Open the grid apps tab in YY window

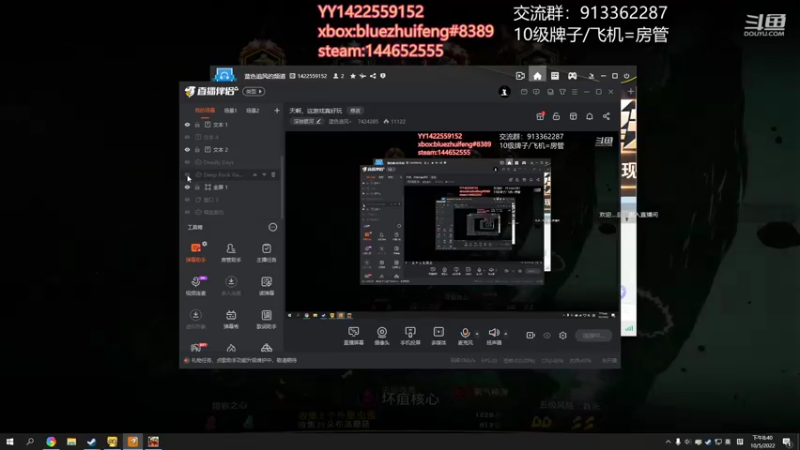point(555,76)
